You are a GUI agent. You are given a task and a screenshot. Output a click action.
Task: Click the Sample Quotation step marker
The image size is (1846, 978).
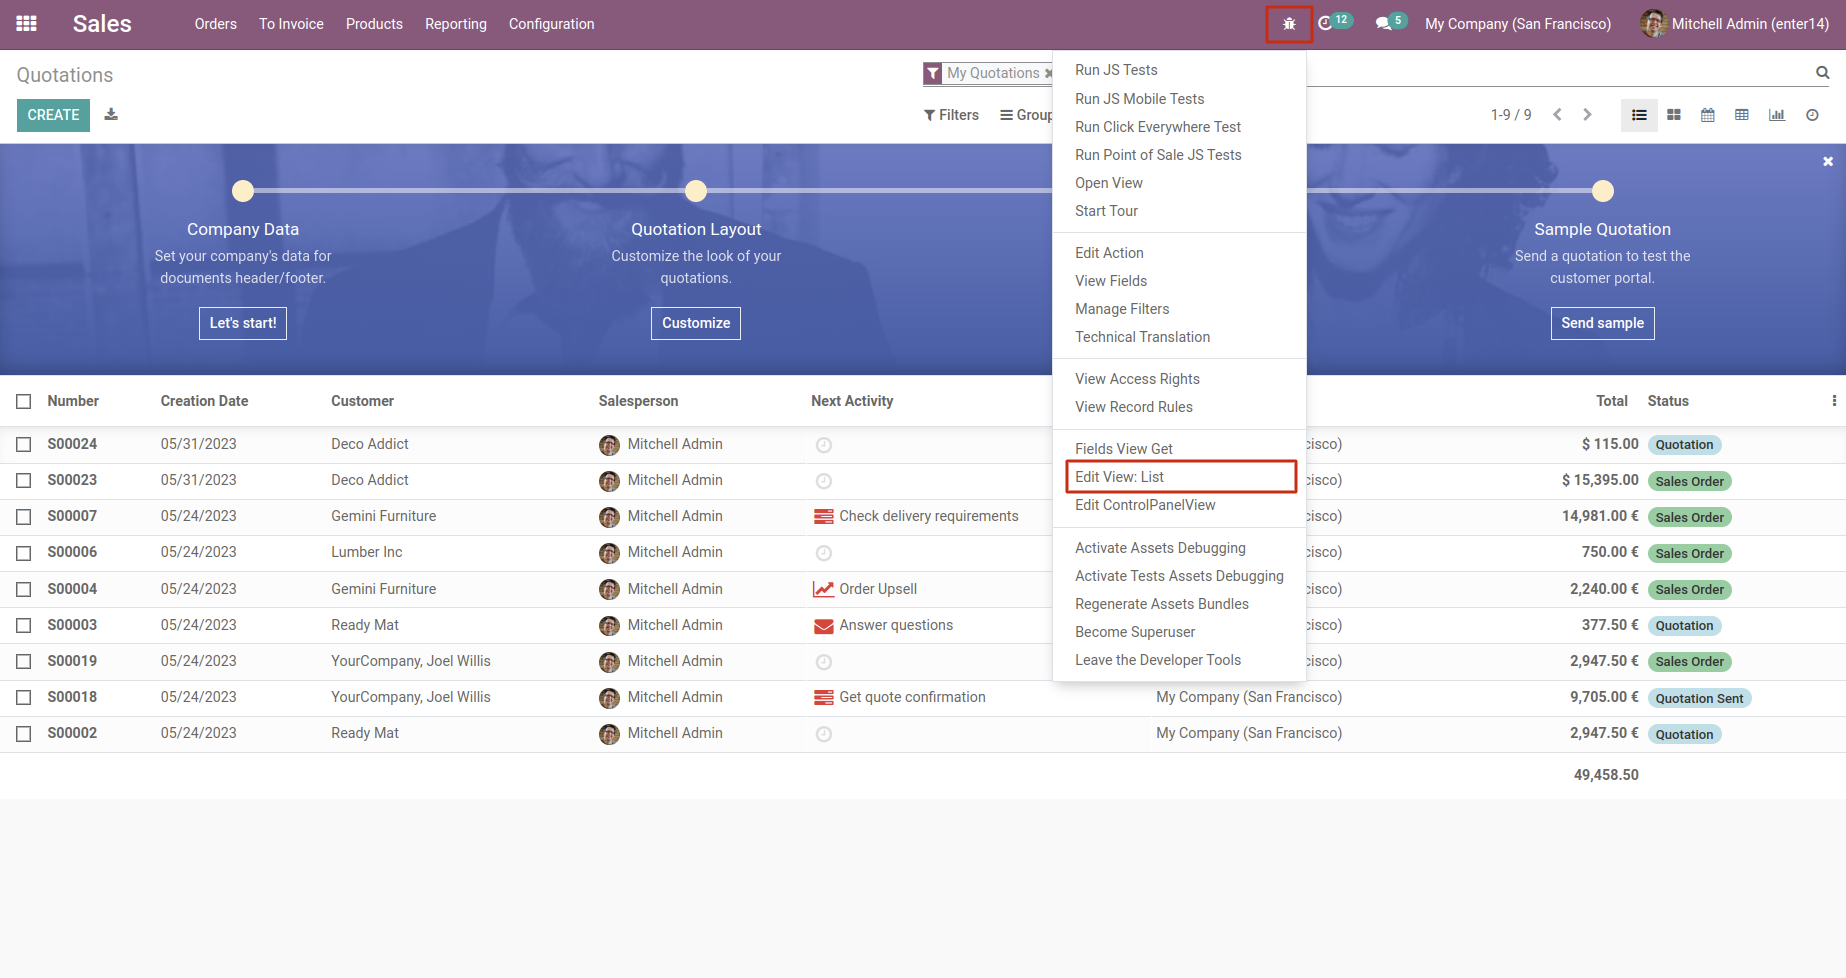[1603, 191]
